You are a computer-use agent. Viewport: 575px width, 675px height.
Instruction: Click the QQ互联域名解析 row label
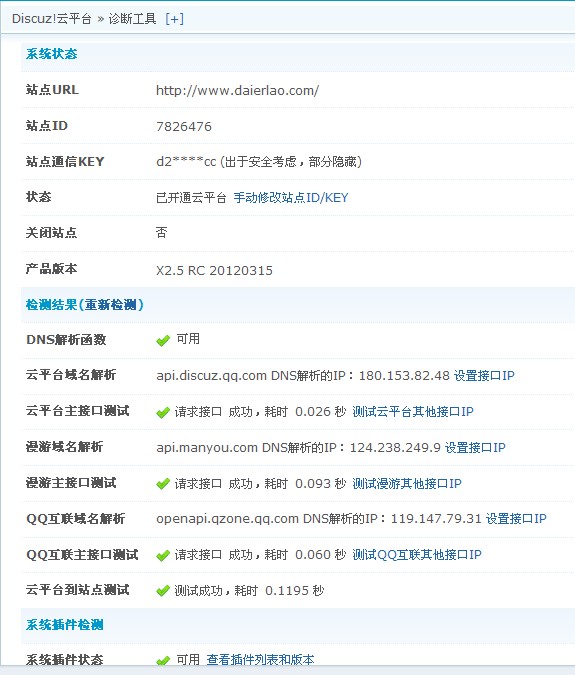(76, 519)
